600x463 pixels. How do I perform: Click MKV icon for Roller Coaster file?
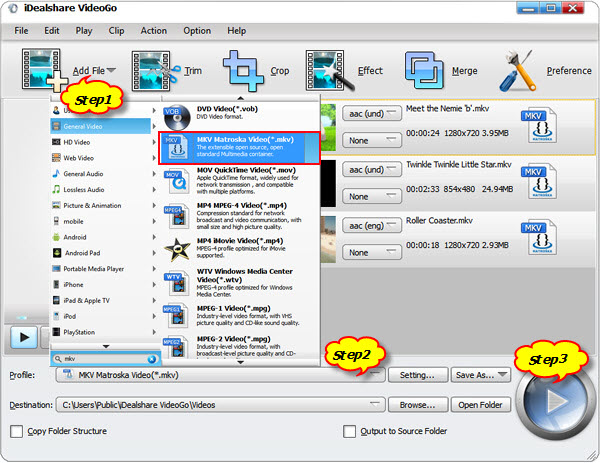click(540, 237)
